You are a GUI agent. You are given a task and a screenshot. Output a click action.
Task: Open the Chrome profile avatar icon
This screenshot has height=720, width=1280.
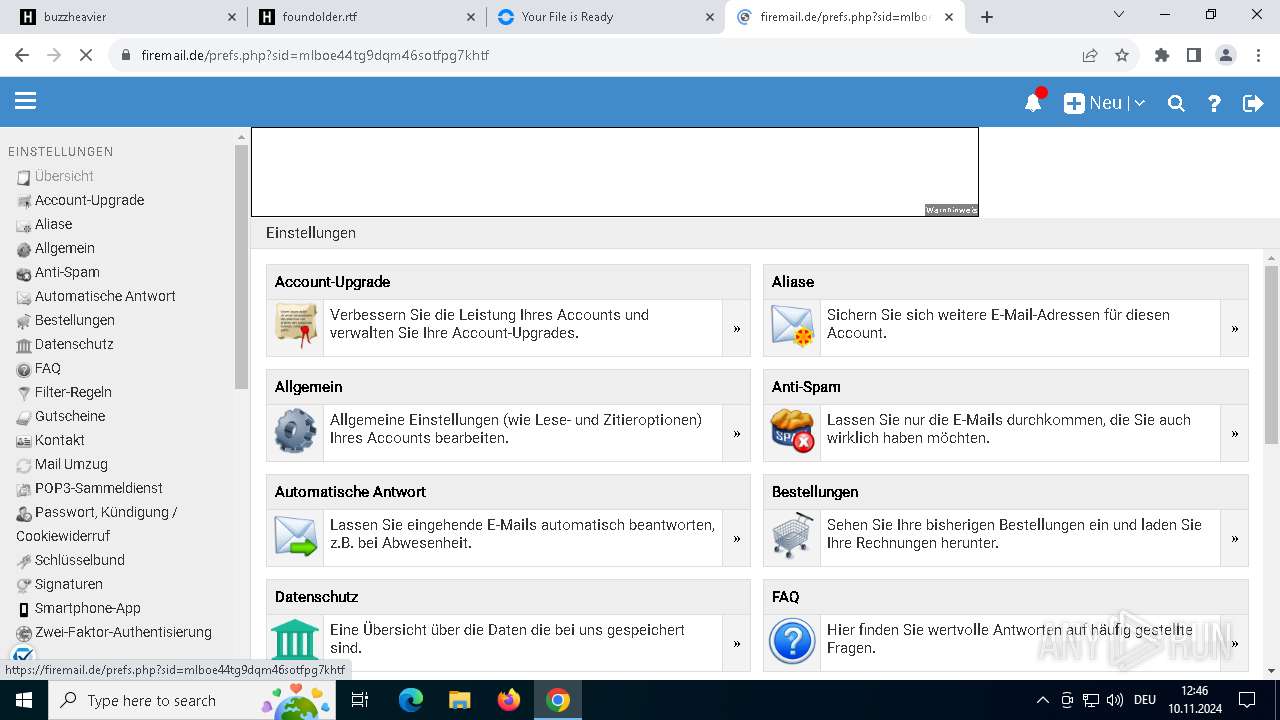[x=1226, y=55]
